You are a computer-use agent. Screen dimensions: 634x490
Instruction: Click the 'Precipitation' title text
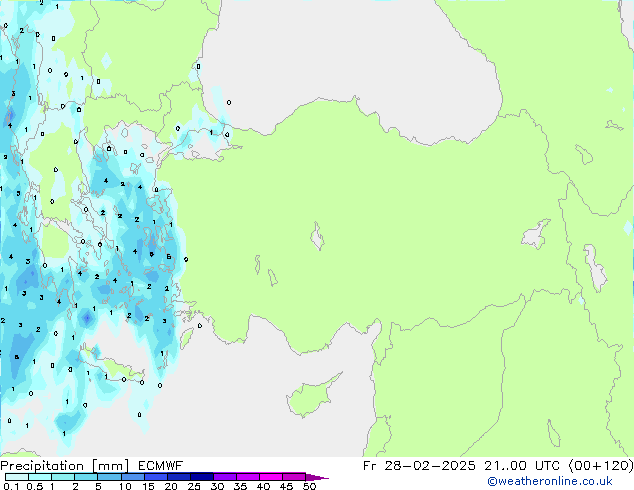click(42, 466)
